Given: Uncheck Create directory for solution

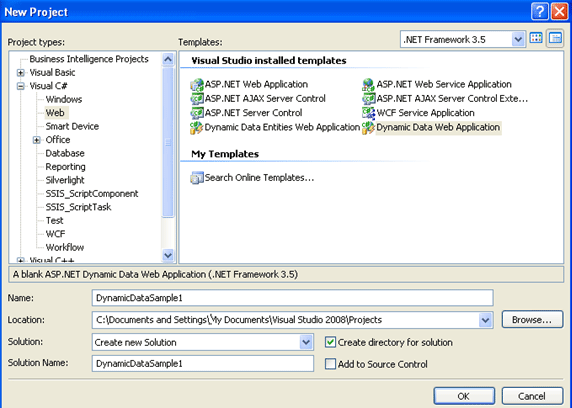Looking at the screenshot, I should tap(330, 342).
